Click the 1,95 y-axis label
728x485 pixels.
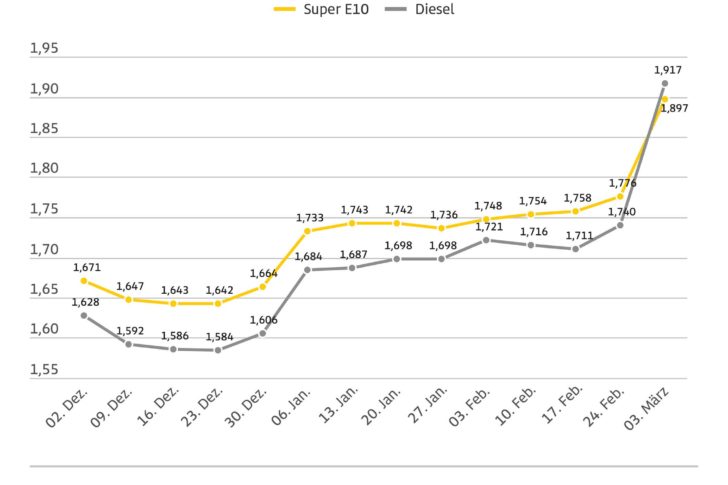click(45, 49)
